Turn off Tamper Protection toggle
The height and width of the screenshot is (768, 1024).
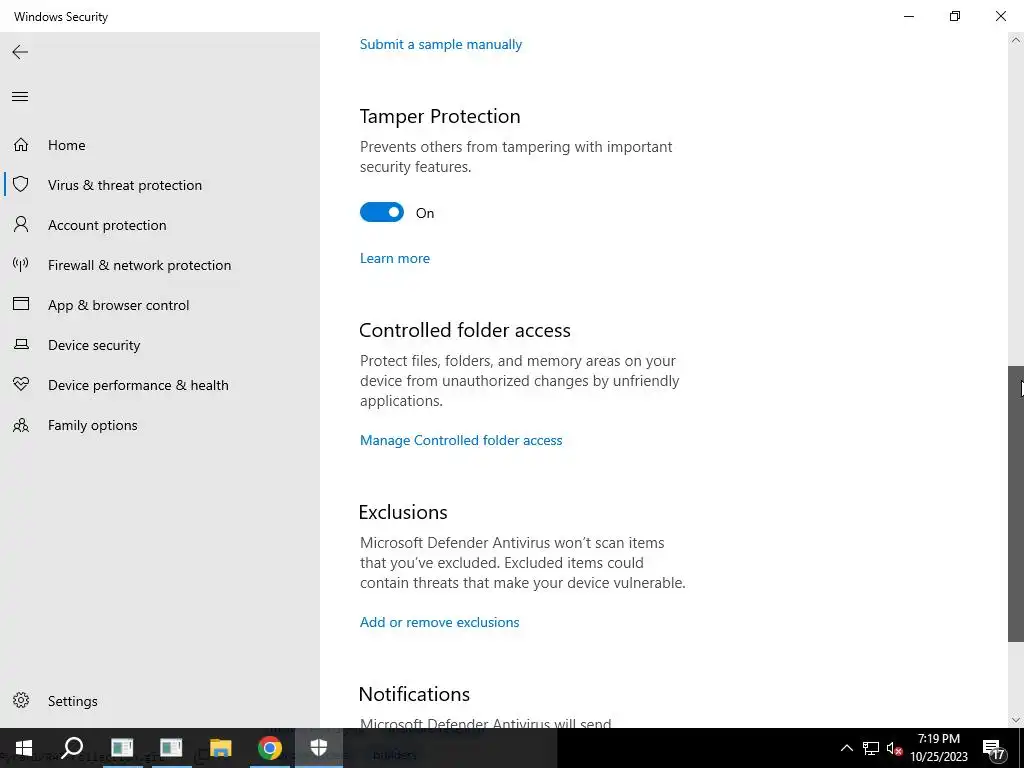coord(382,212)
